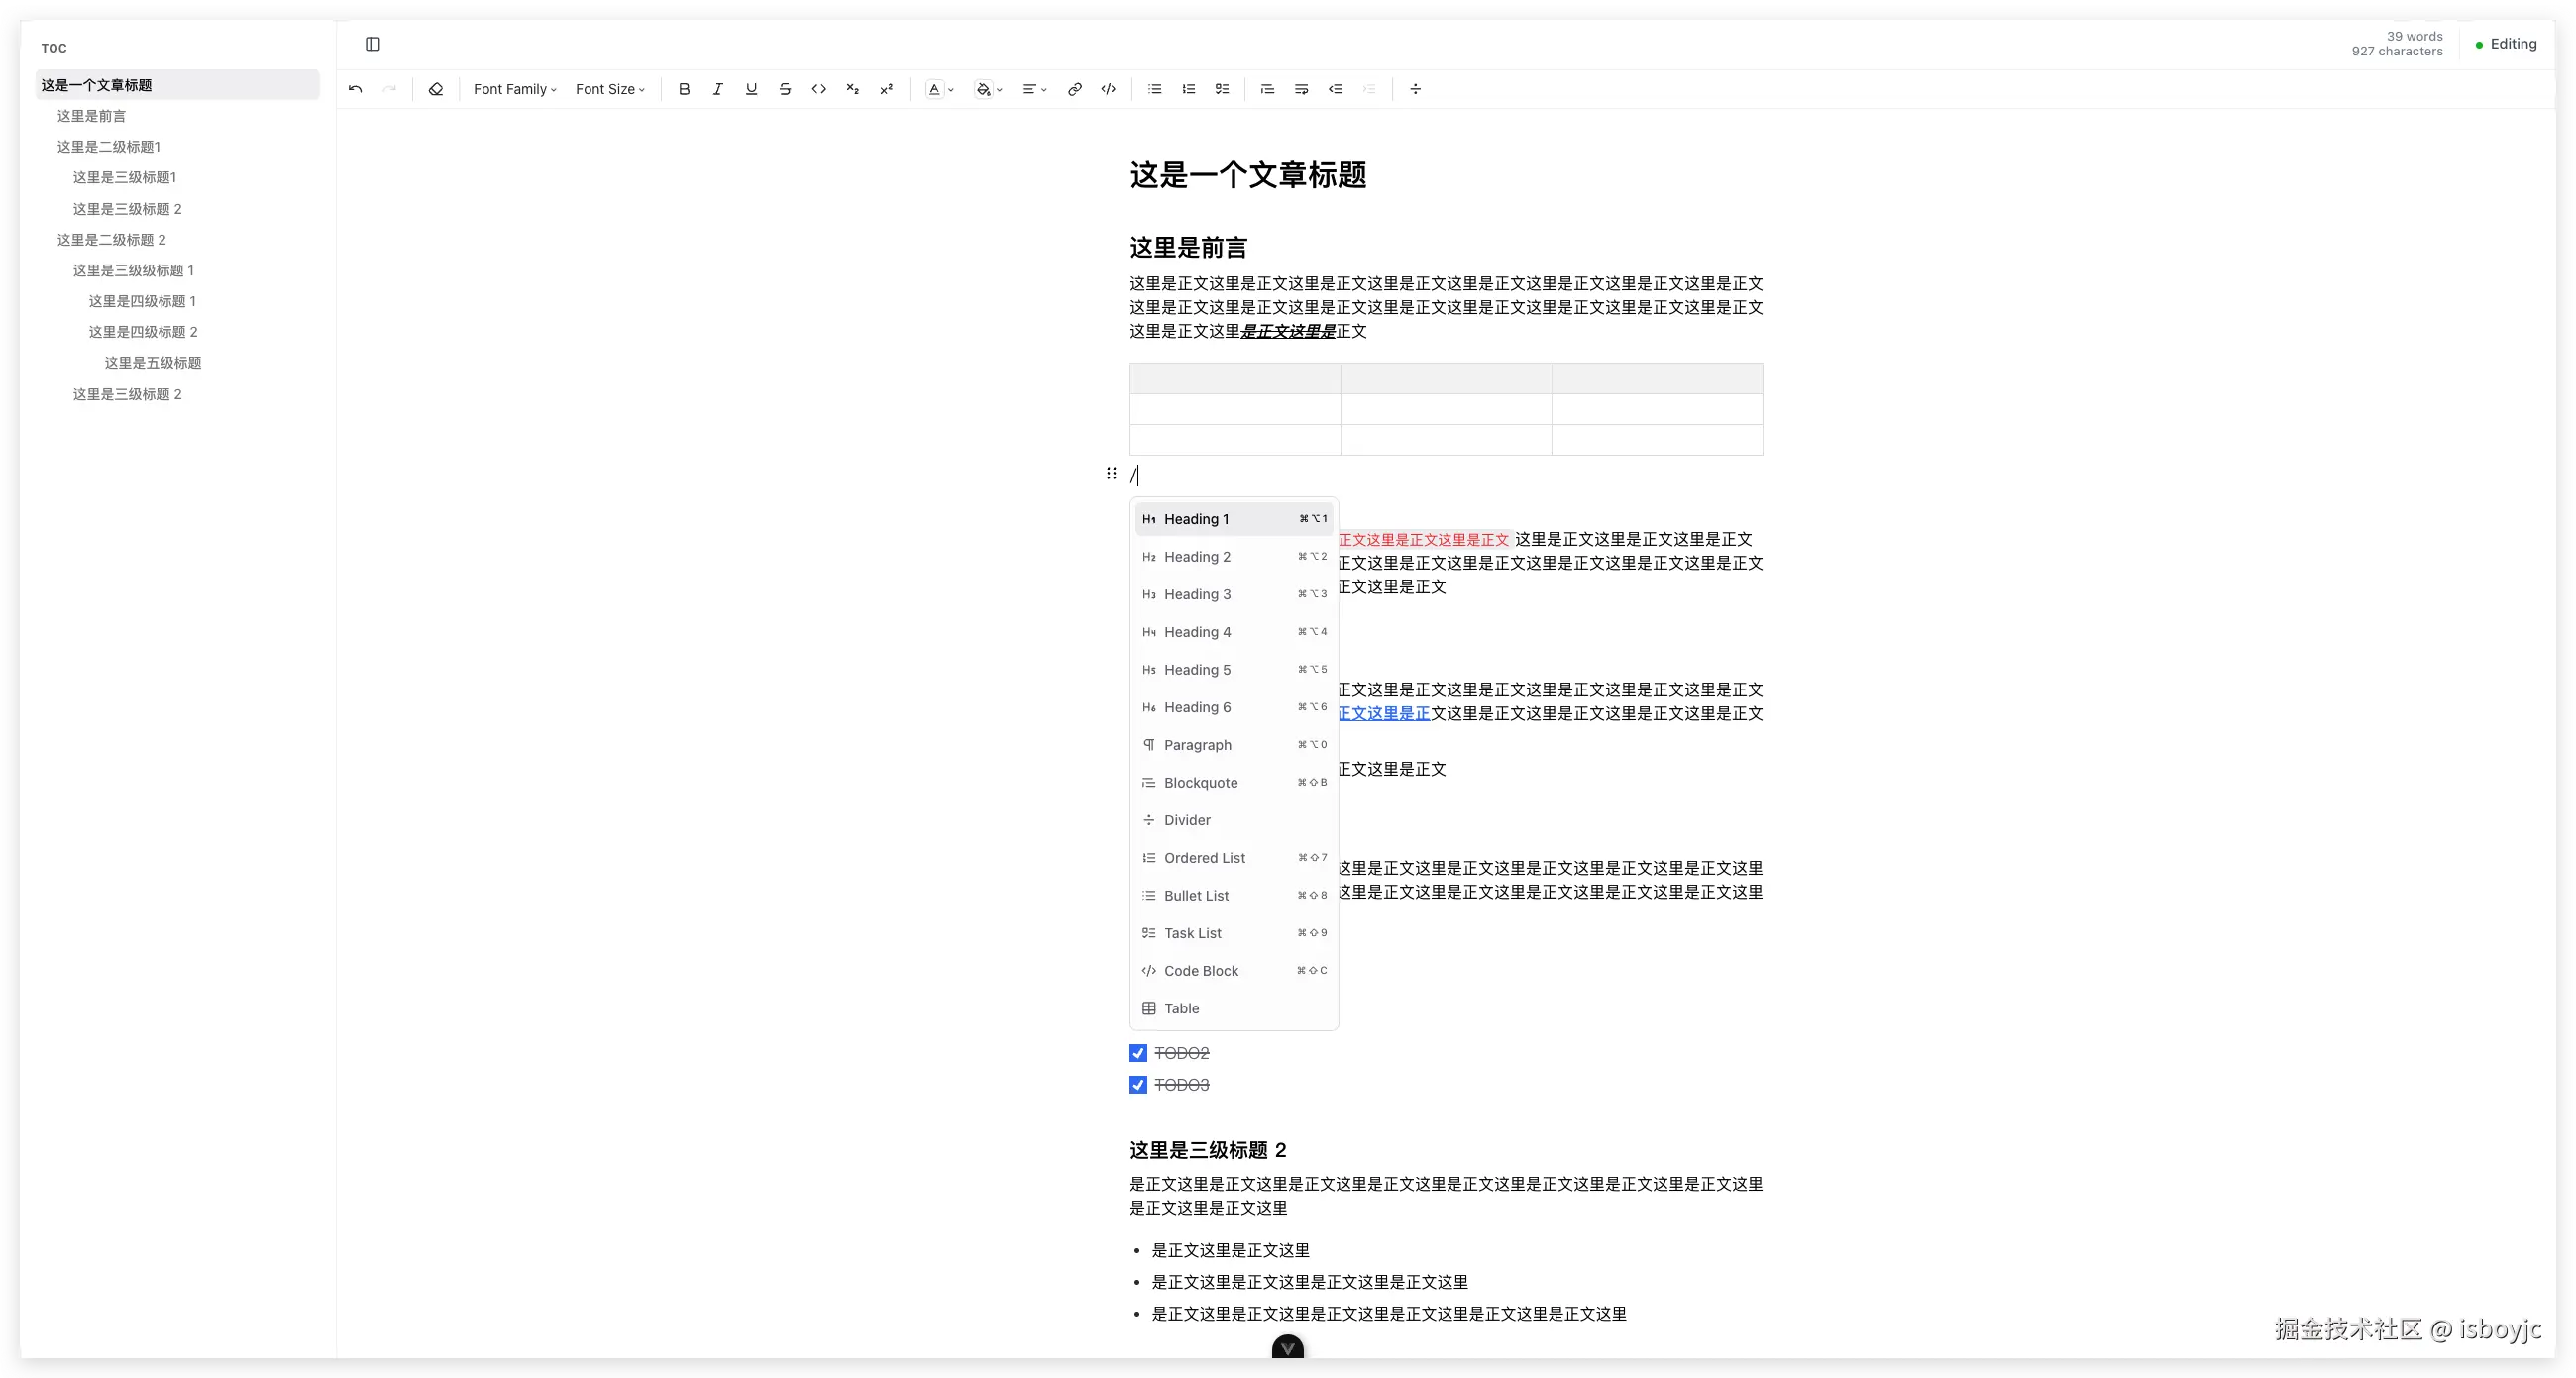Image resolution: width=2576 pixels, height=1378 pixels.
Task: Apply strikethrough formatting
Action: [x=784, y=89]
